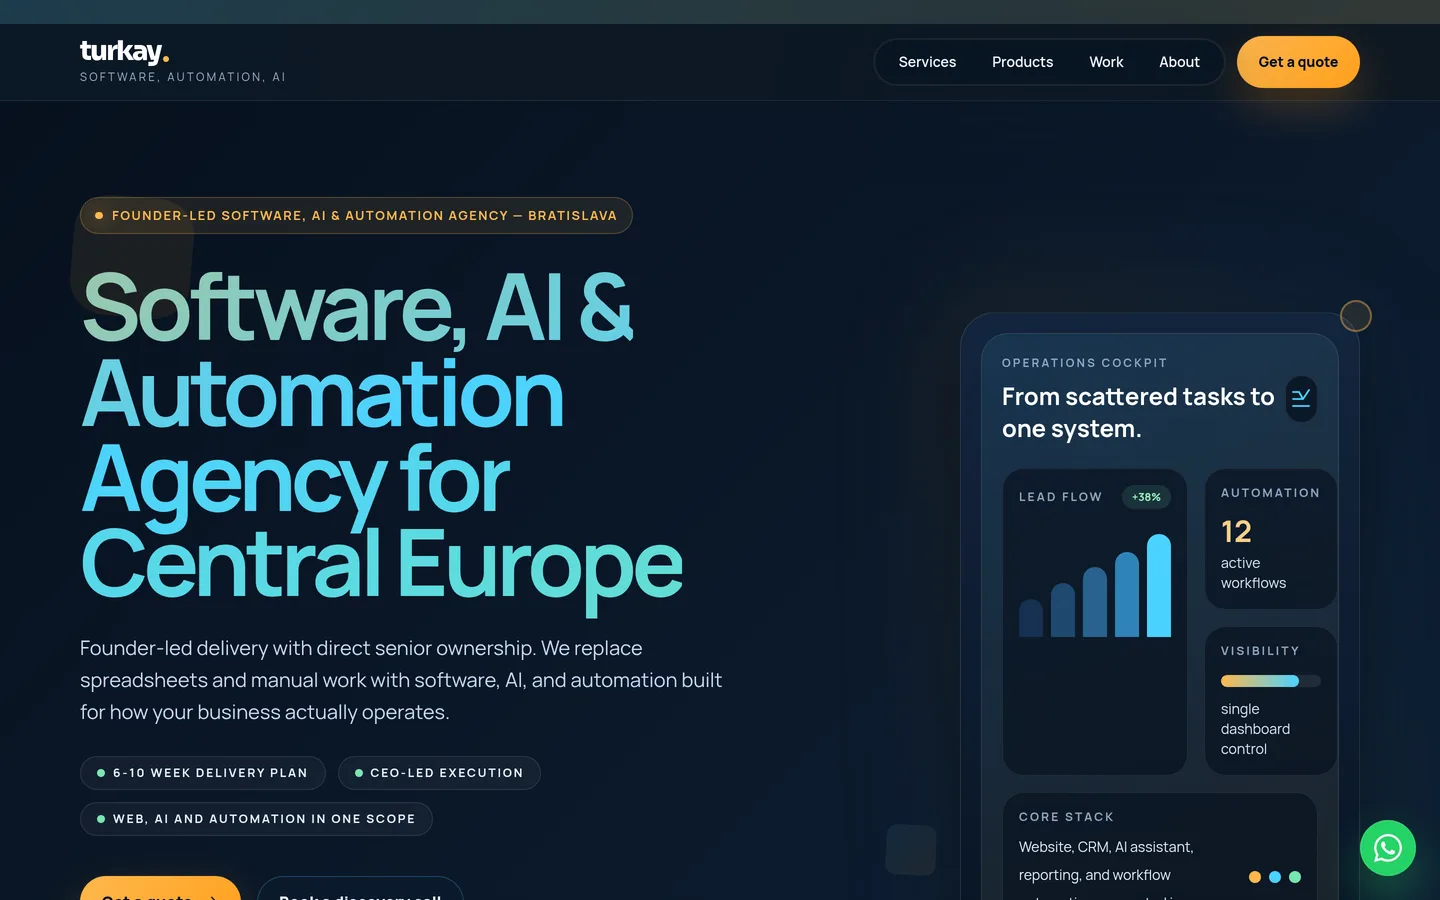Click the Get a quote header button
Viewport: 1440px width, 900px height.
click(x=1298, y=62)
